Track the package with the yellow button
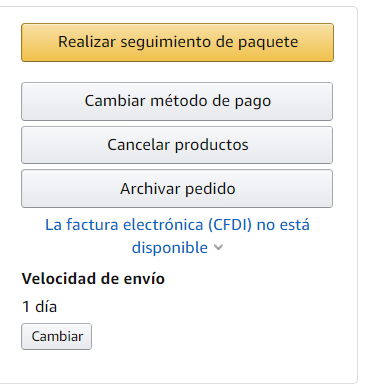Viewport: 372px width, 387px height. click(x=177, y=42)
